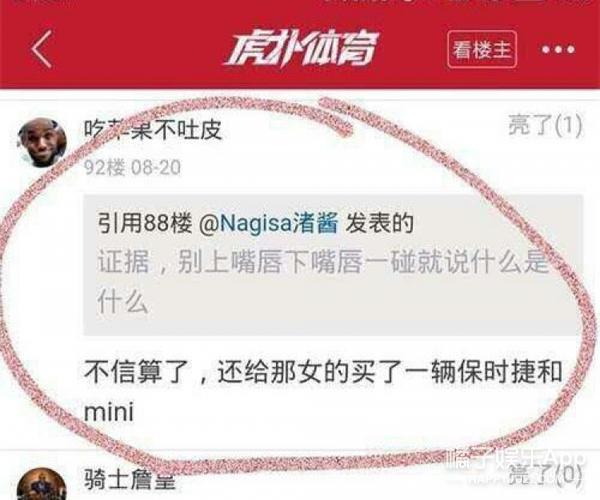Select the reply text mentioning 保时捷
The image size is (600, 500).
323,392
